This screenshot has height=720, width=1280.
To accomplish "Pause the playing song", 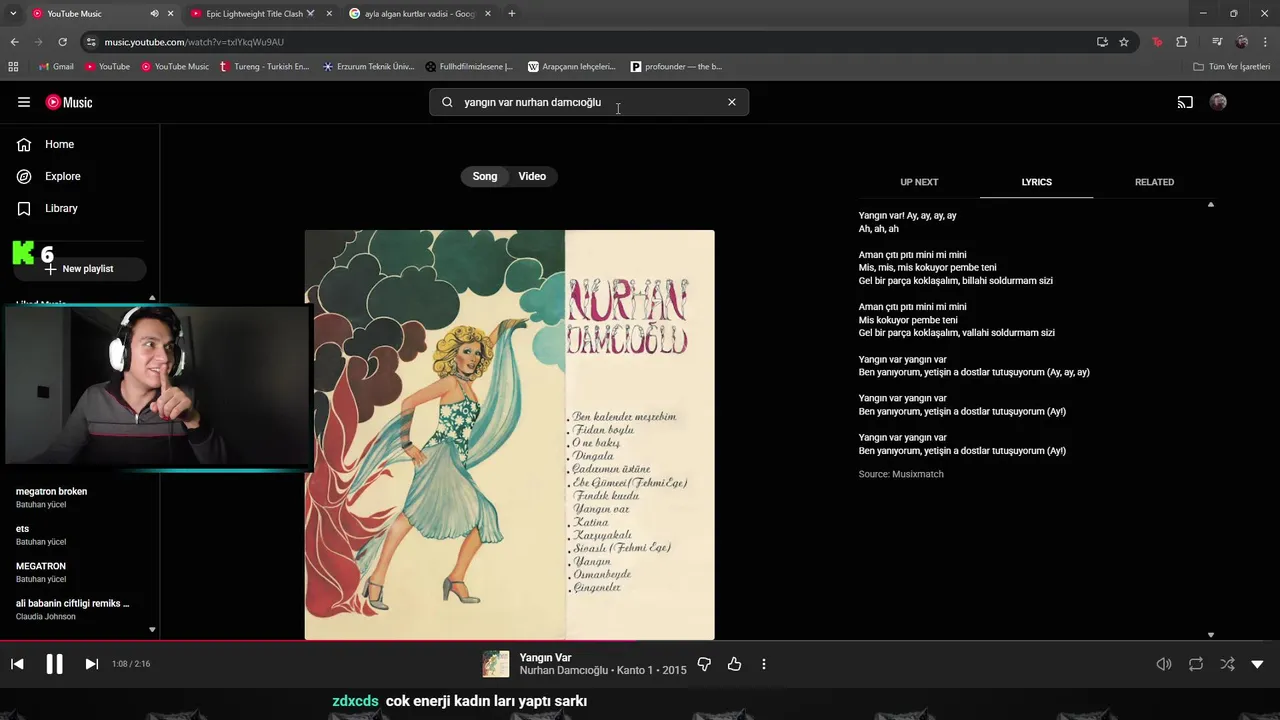I will point(54,664).
